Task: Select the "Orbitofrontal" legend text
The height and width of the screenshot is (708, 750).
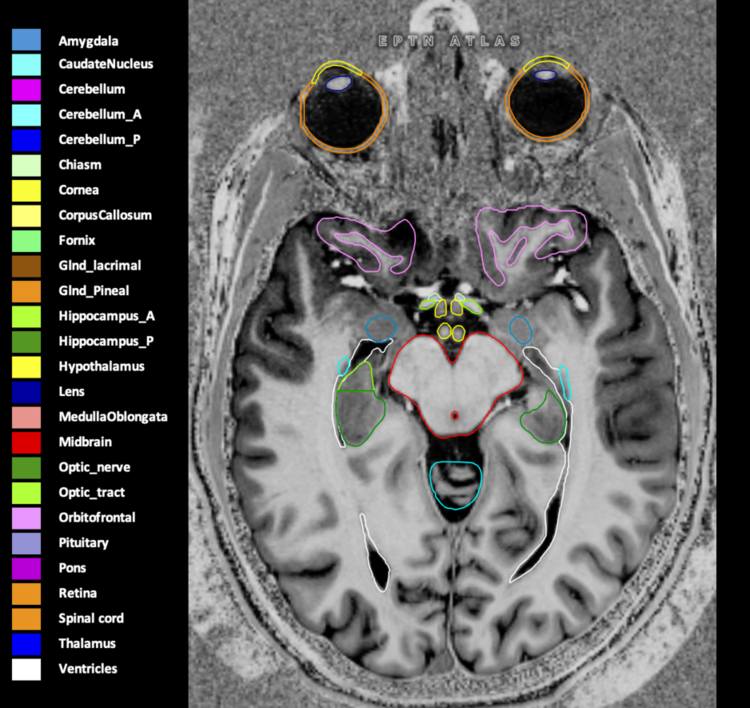Action: (97, 518)
